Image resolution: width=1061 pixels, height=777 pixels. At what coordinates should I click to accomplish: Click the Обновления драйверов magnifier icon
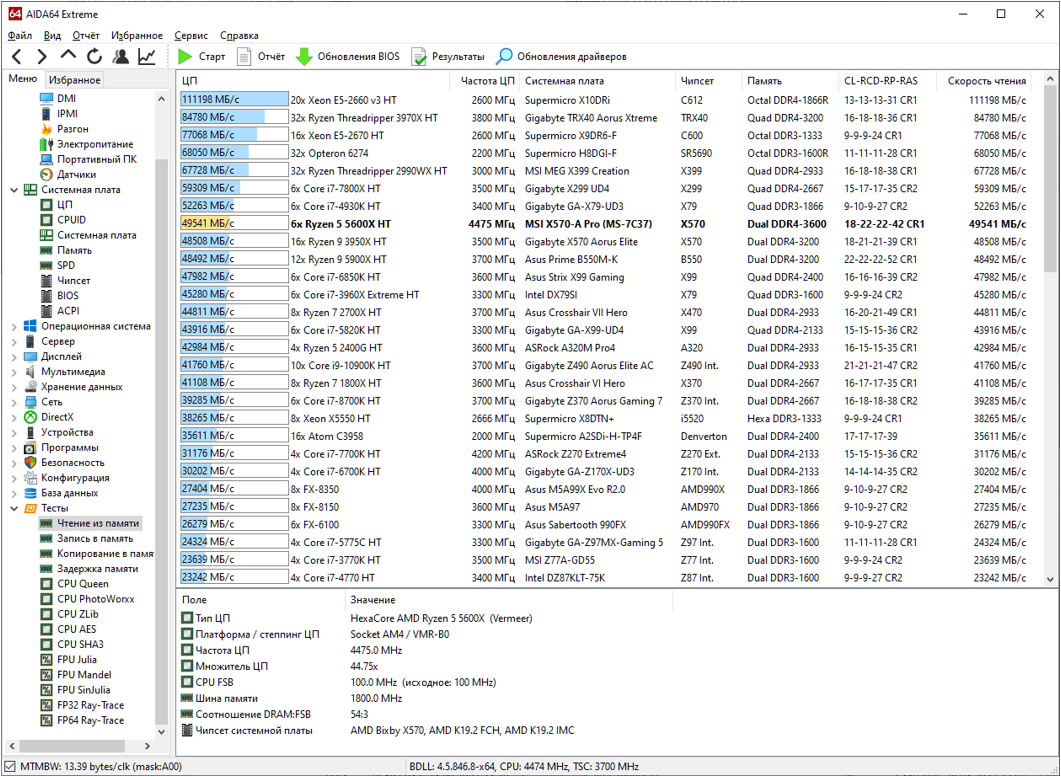[x=504, y=57]
